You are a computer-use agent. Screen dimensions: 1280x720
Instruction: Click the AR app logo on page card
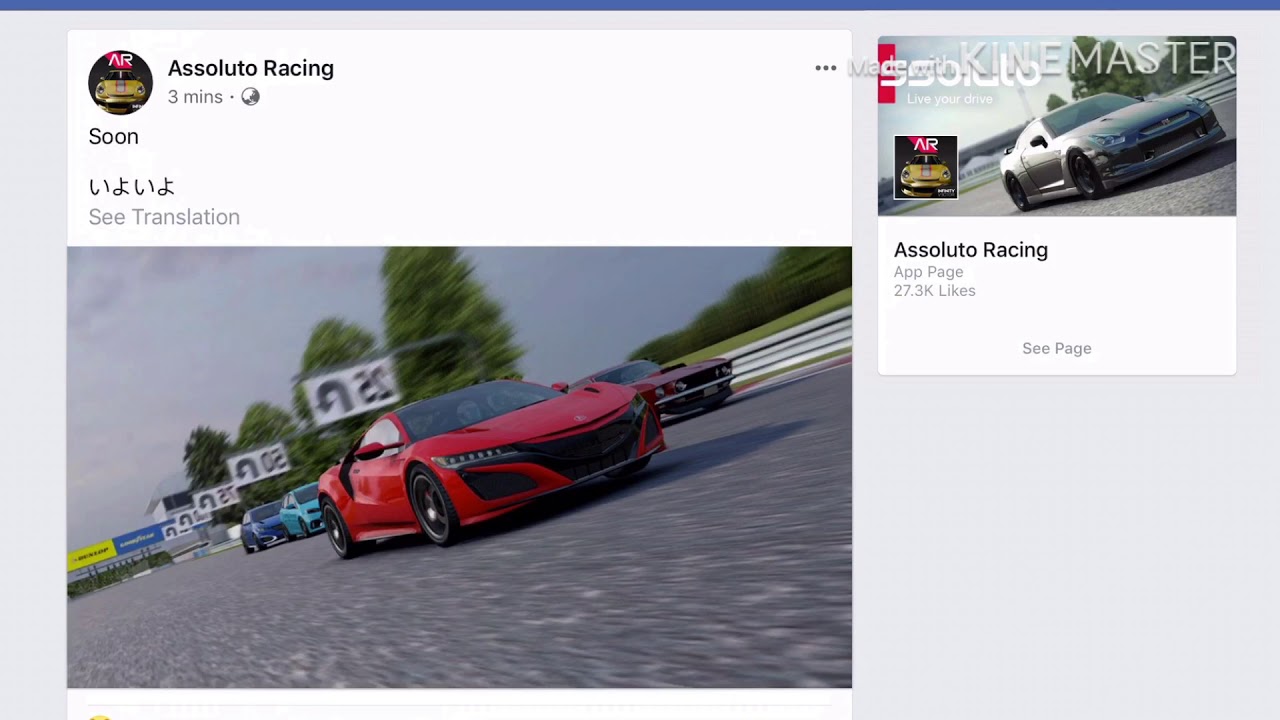pyautogui.click(x=925, y=167)
